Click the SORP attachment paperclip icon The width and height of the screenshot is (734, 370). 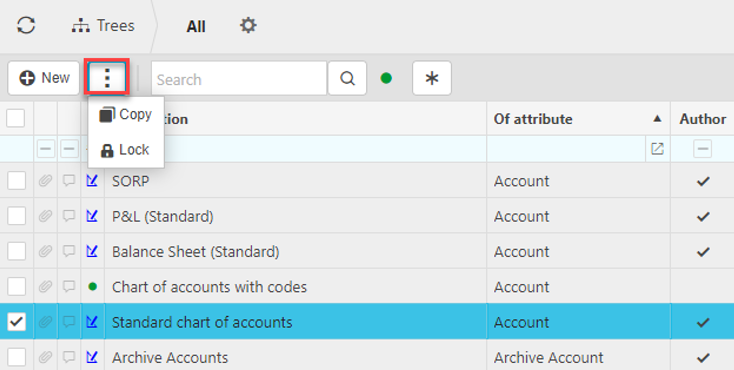point(45,181)
